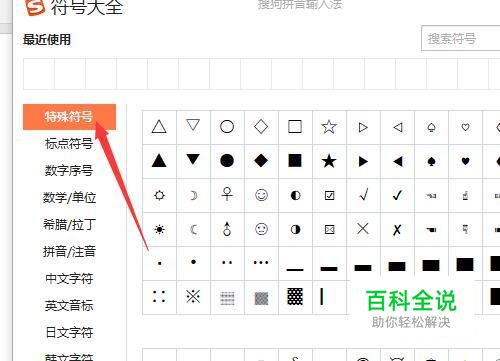Insert the hollow circle symbol
This screenshot has height=361, width=500.
tap(227, 127)
